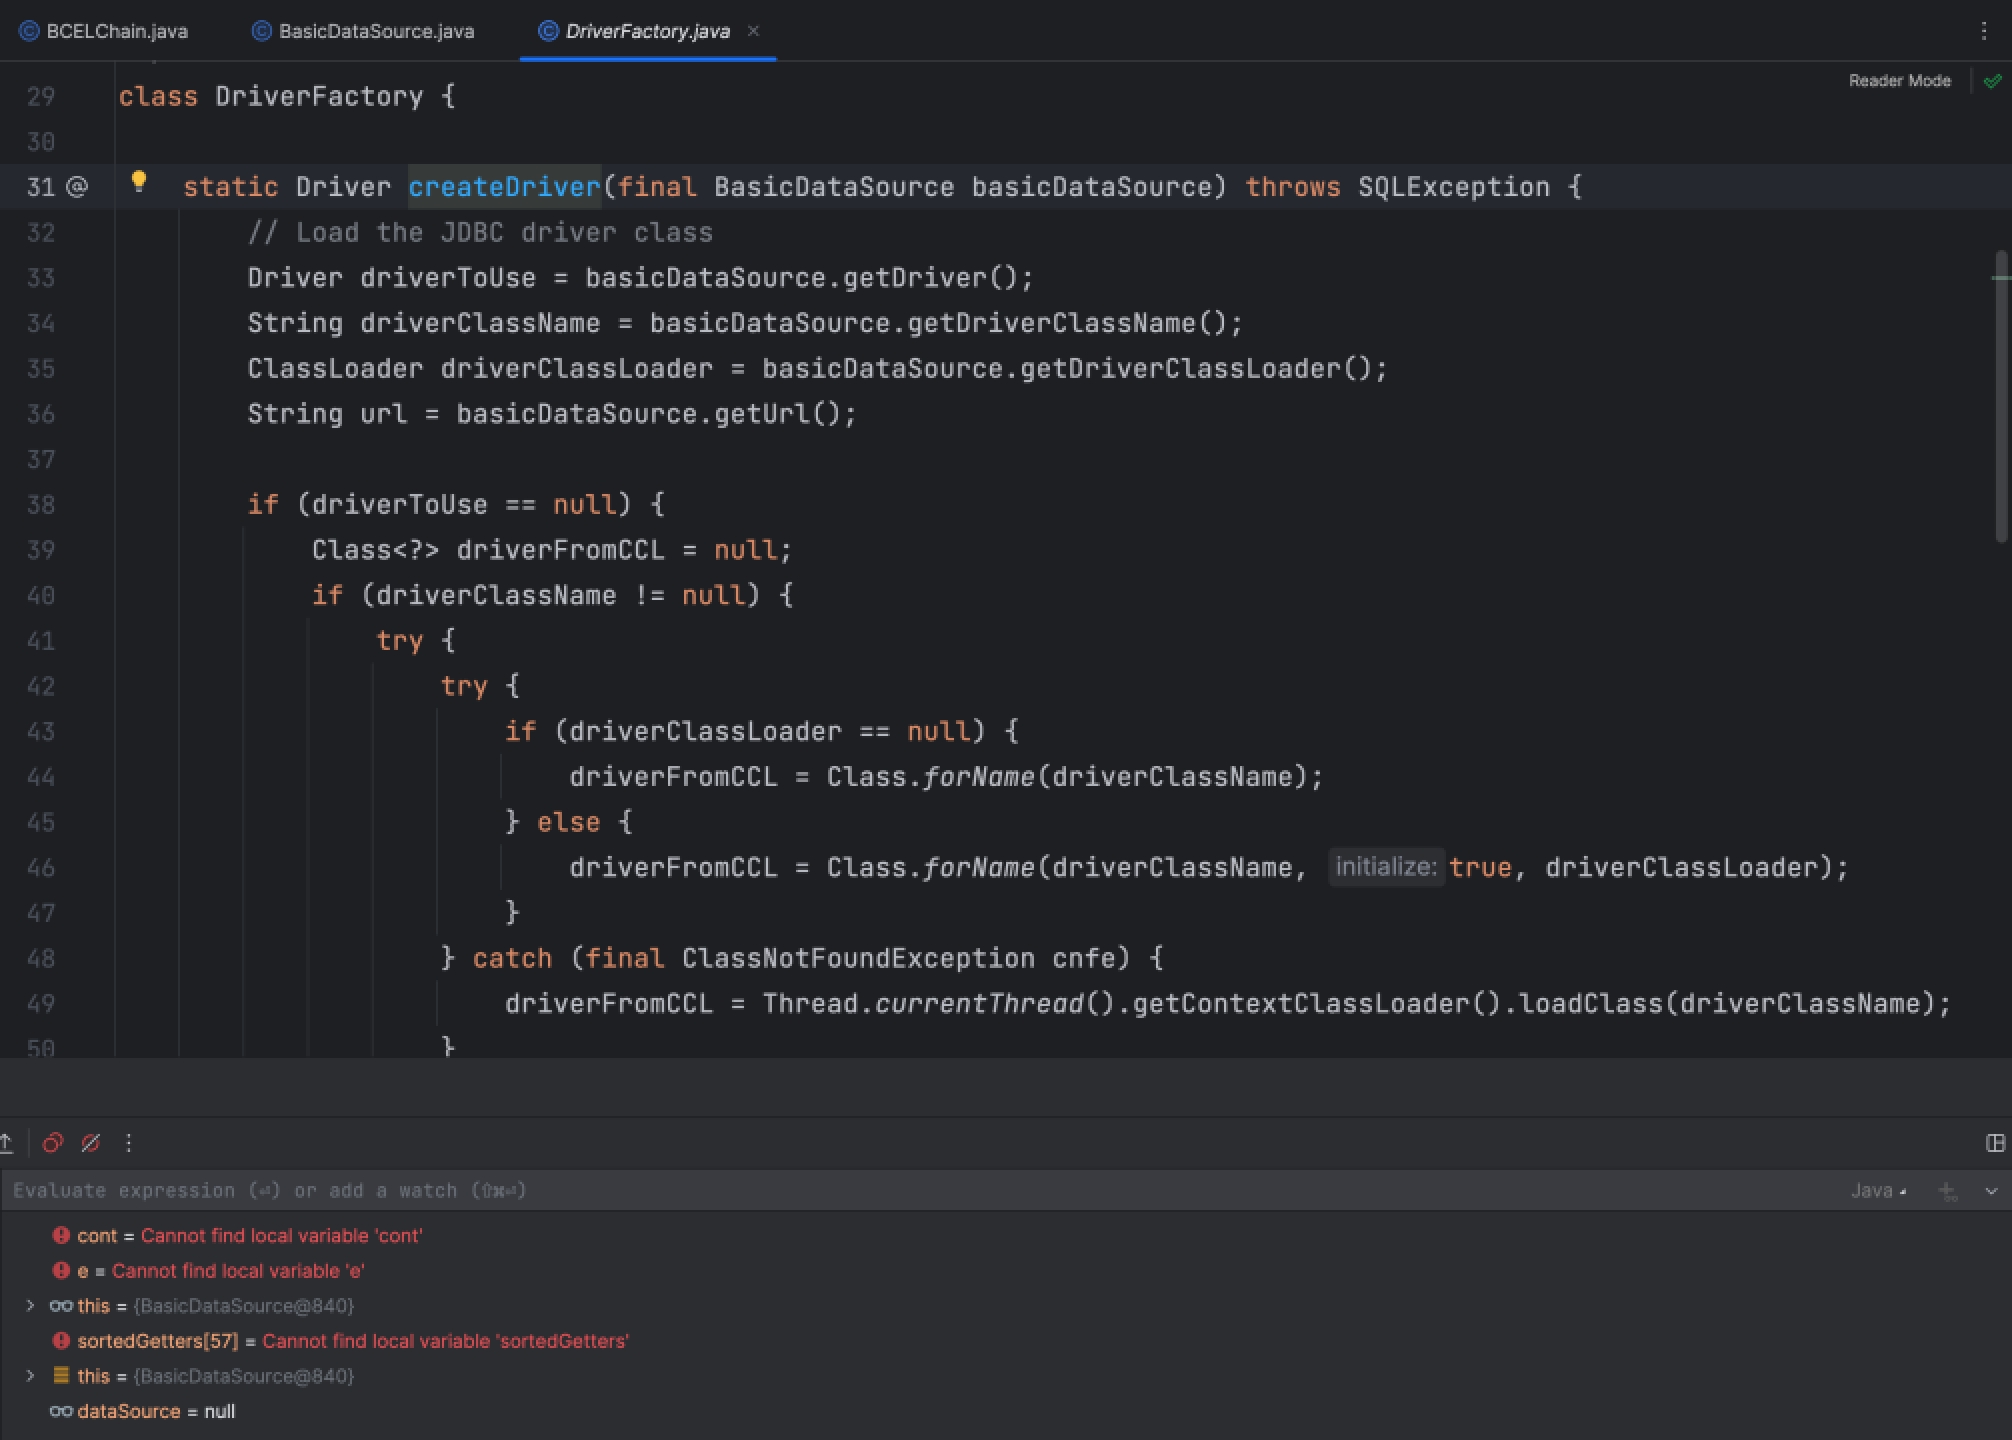Click the createDriver method name on line 31
The height and width of the screenshot is (1440, 2012).
click(x=505, y=187)
